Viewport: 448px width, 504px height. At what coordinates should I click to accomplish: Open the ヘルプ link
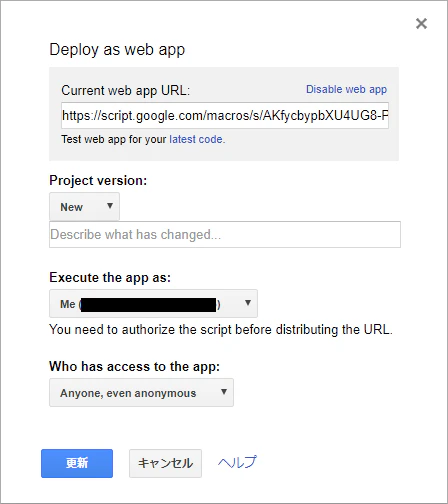tap(237, 462)
